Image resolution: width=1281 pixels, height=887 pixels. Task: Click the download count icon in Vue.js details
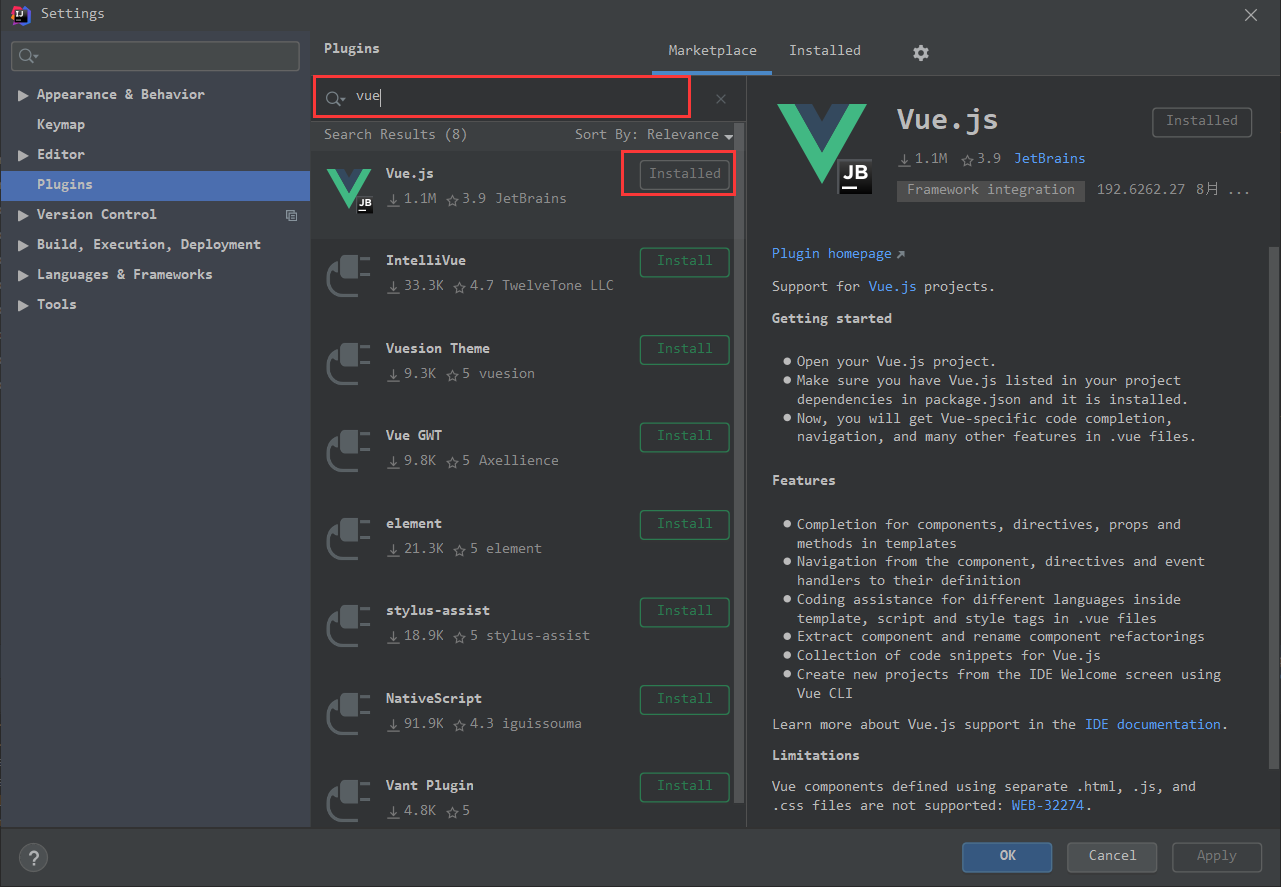[x=904, y=159]
